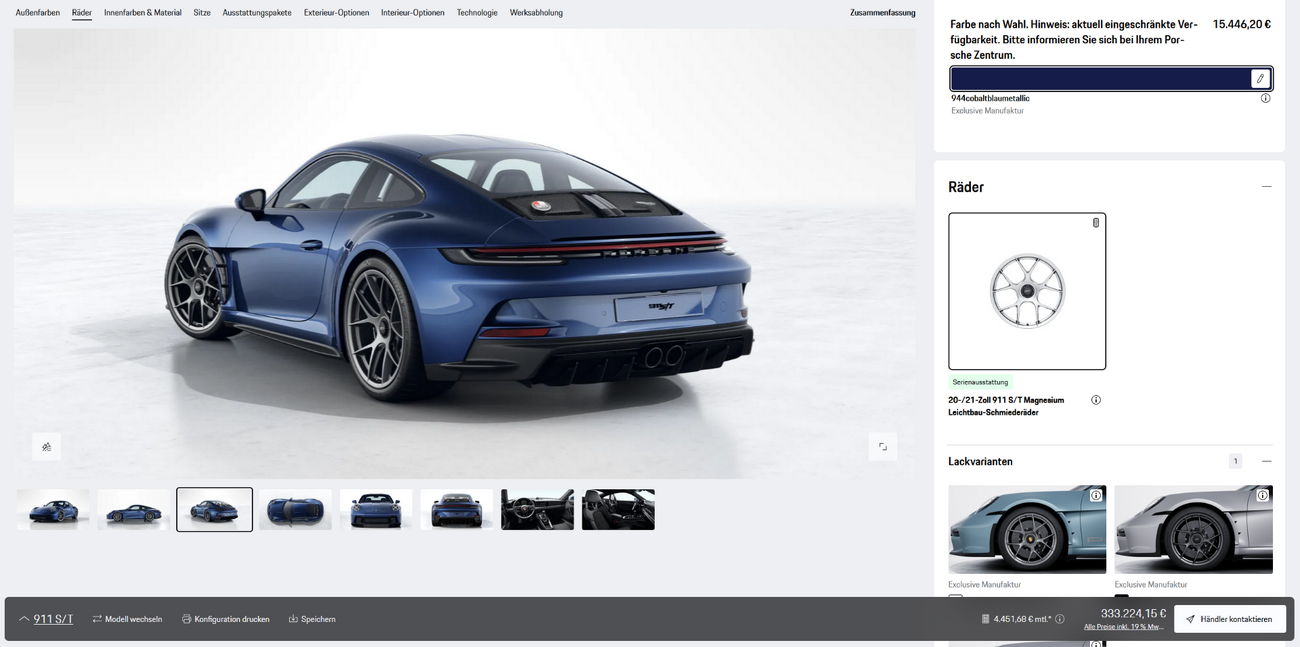Select silver Exclusive Manufaktur paint variant
This screenshot has width=1300, height=647.
(x=1193, y=529)
